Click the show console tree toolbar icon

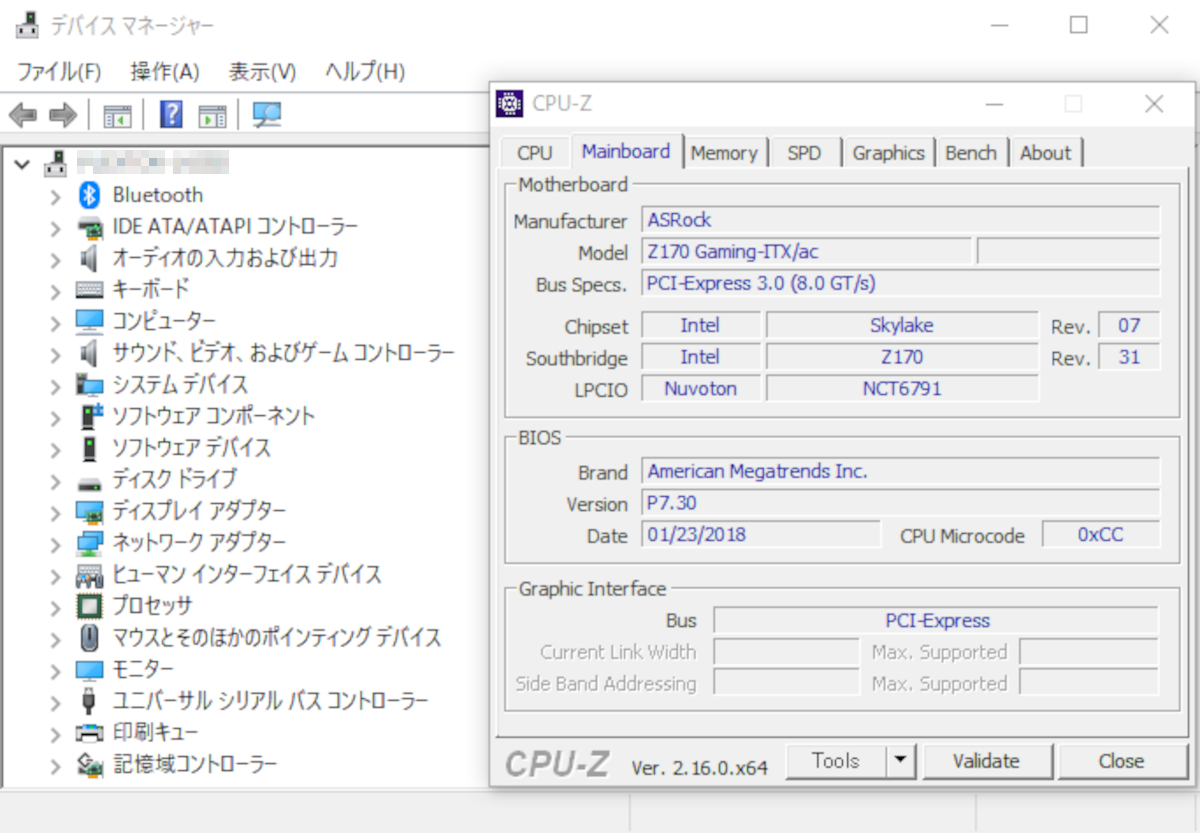116,114
